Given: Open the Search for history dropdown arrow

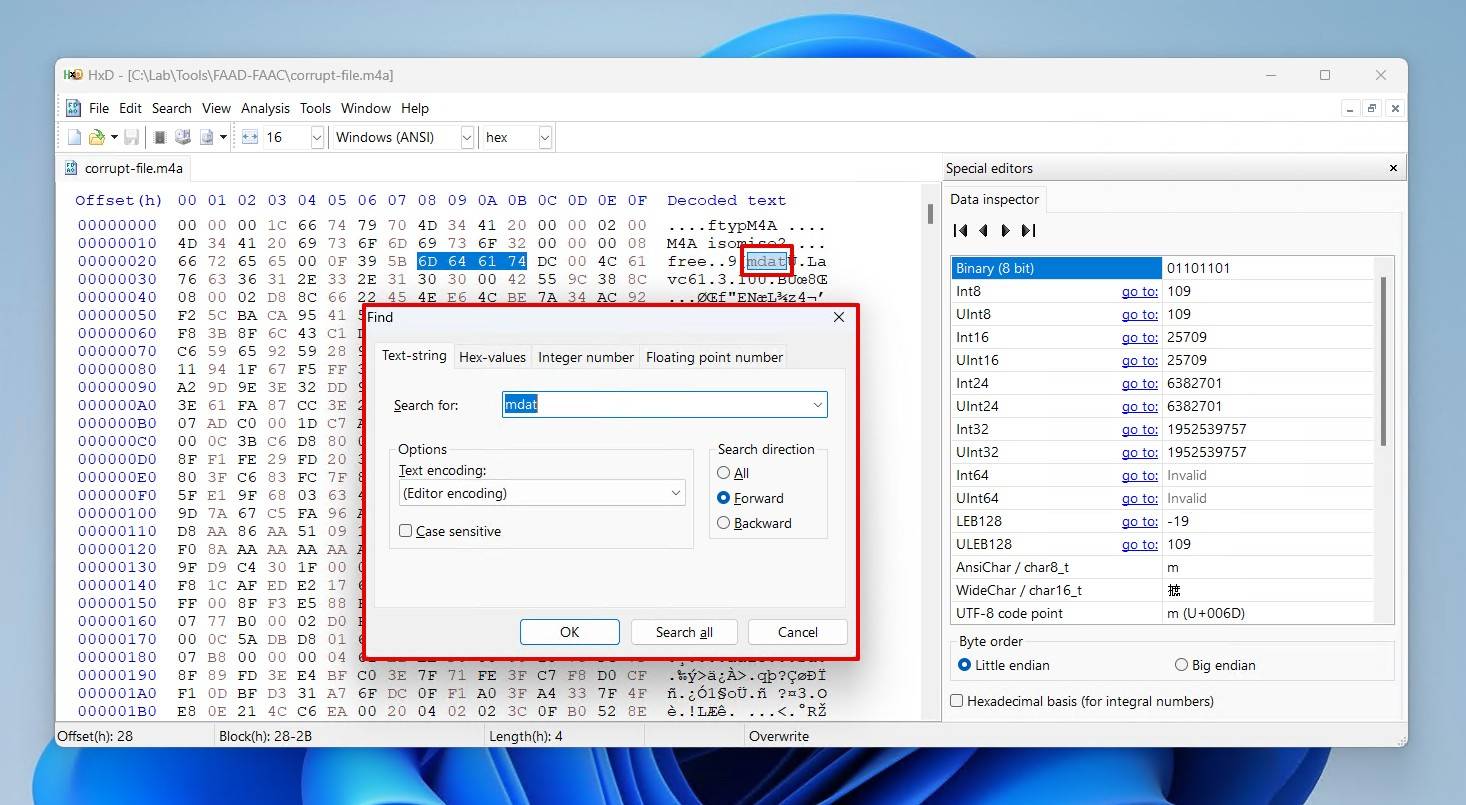Looking at the screenshot, I should [x=817, y=405].
